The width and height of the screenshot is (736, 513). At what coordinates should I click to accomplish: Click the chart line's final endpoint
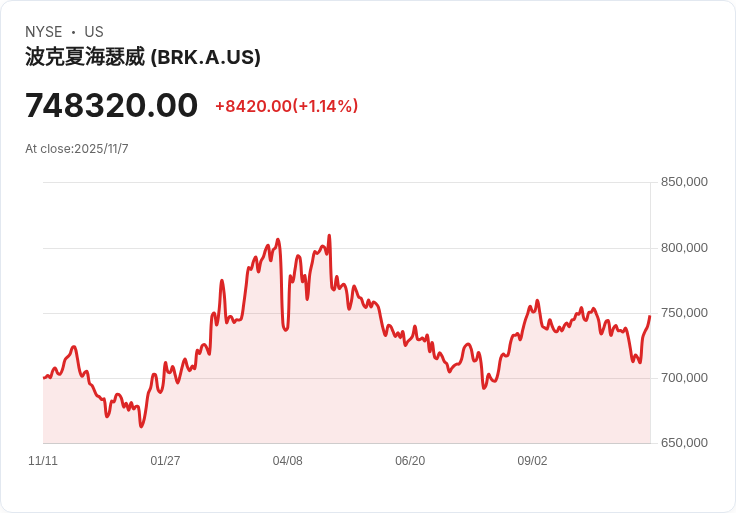pyautogui.click(x=650, y=317)
